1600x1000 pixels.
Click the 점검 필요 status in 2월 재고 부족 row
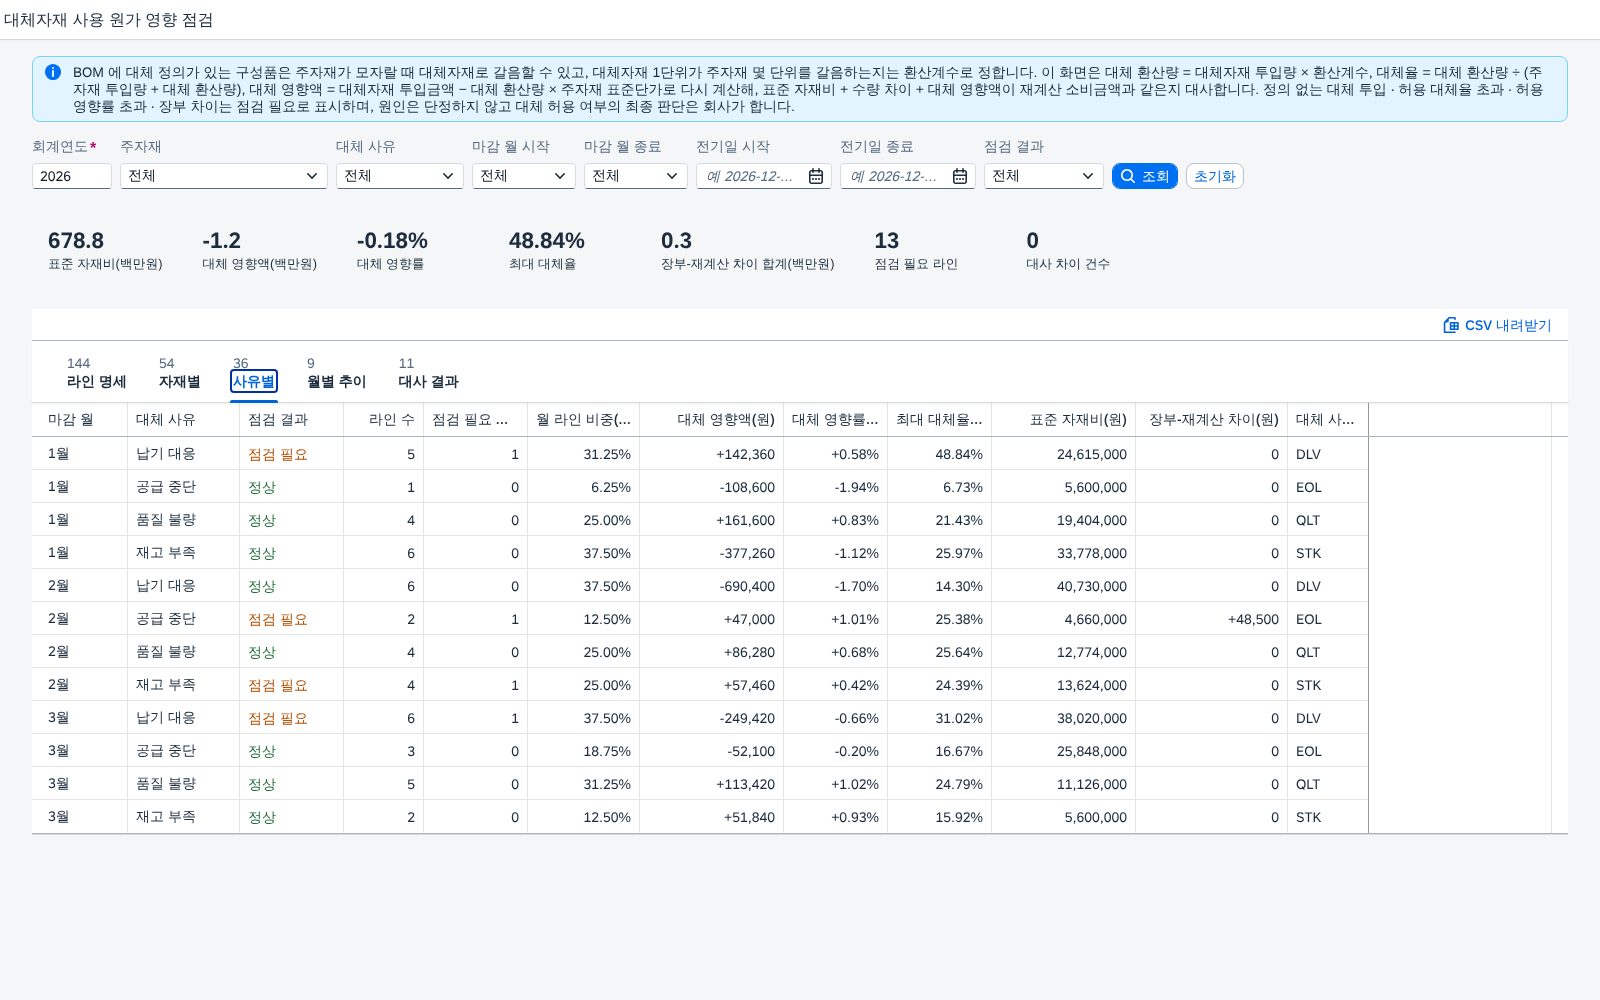click(x=278, y=685)
